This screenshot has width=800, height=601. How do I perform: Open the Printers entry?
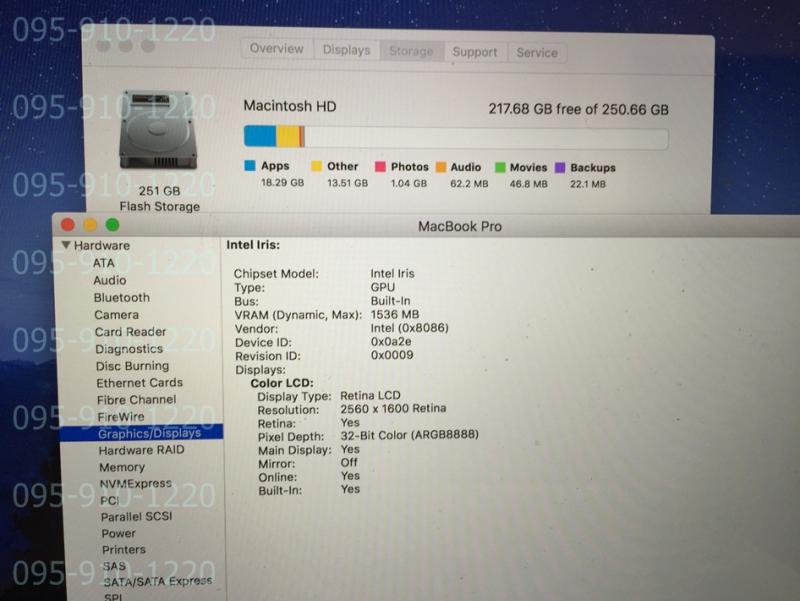tap(124, 549)
